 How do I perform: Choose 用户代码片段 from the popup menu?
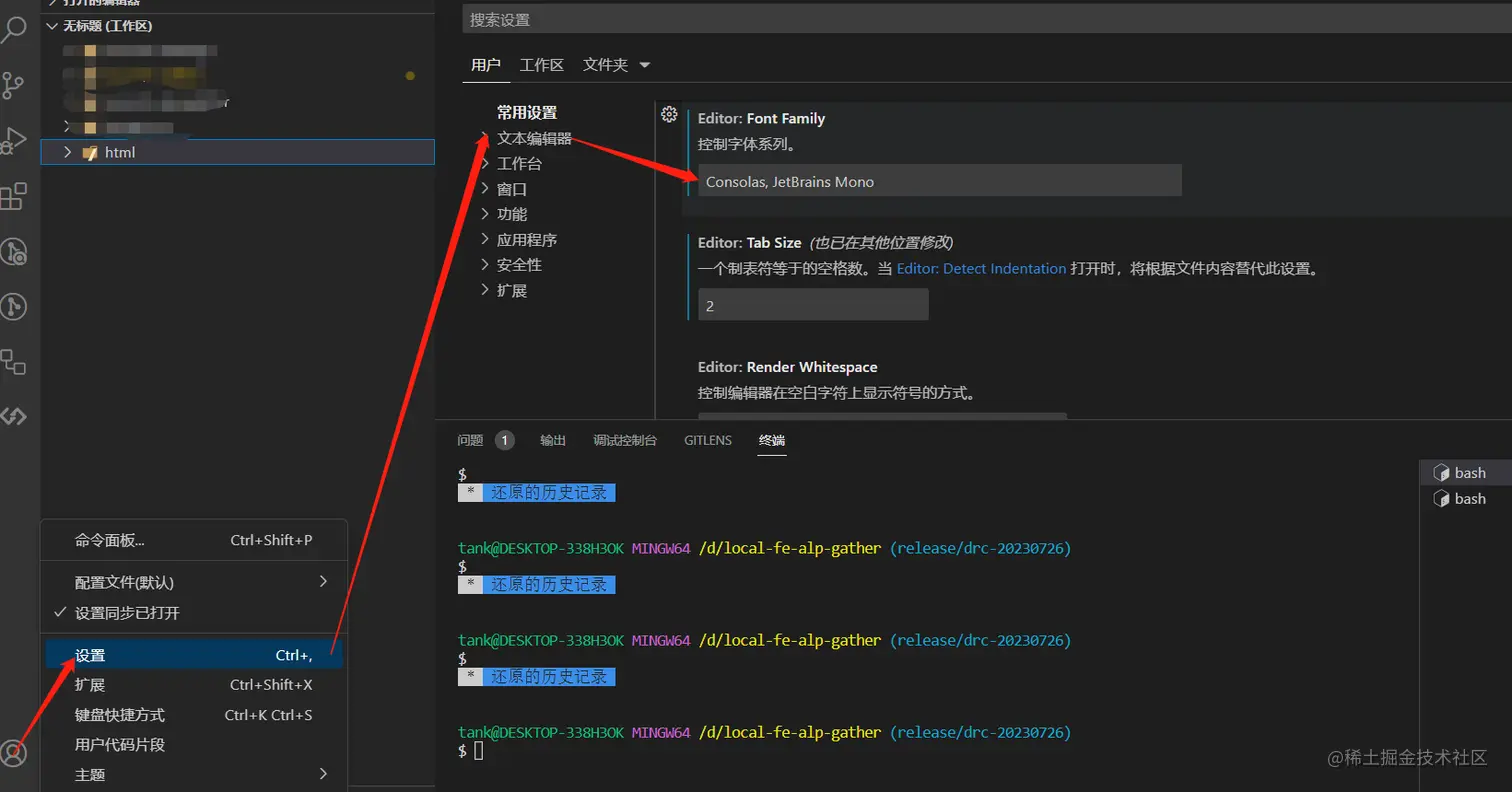coord(194,745)
